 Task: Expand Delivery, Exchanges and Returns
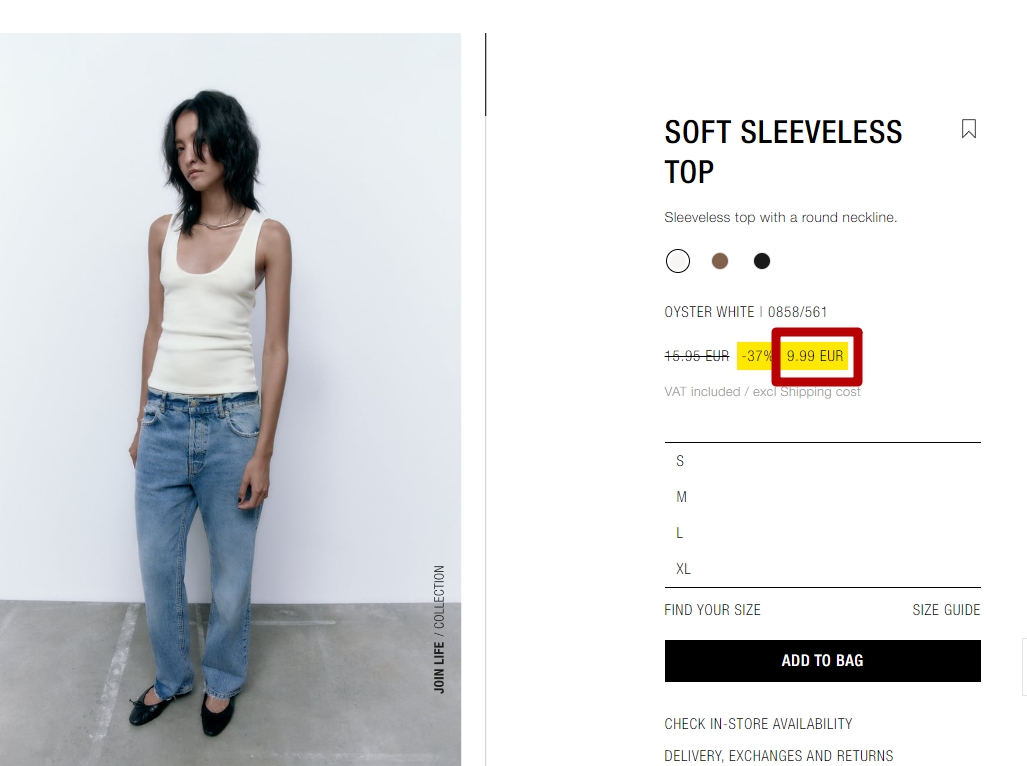click(x=779, y=756)
